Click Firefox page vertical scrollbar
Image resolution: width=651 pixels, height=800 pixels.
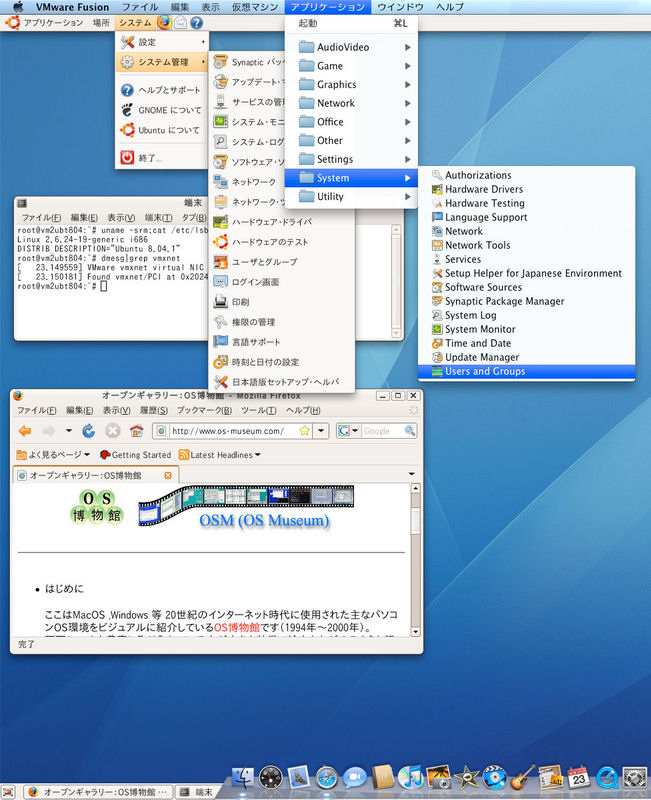(415, 560)
